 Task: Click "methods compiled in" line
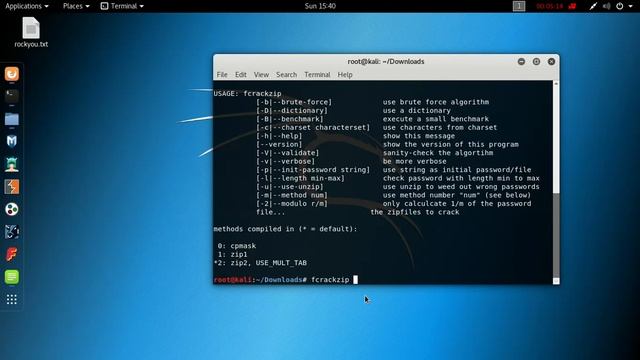coord(285,229)
